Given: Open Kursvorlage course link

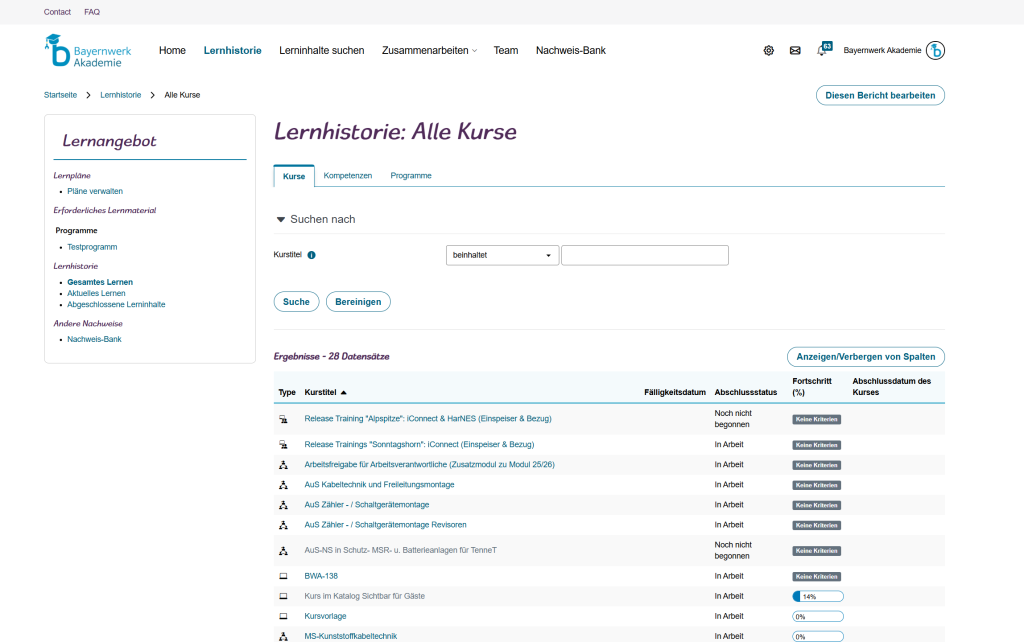Looking at the screenshot, I should pyautogui.click(x=325, y=616).
